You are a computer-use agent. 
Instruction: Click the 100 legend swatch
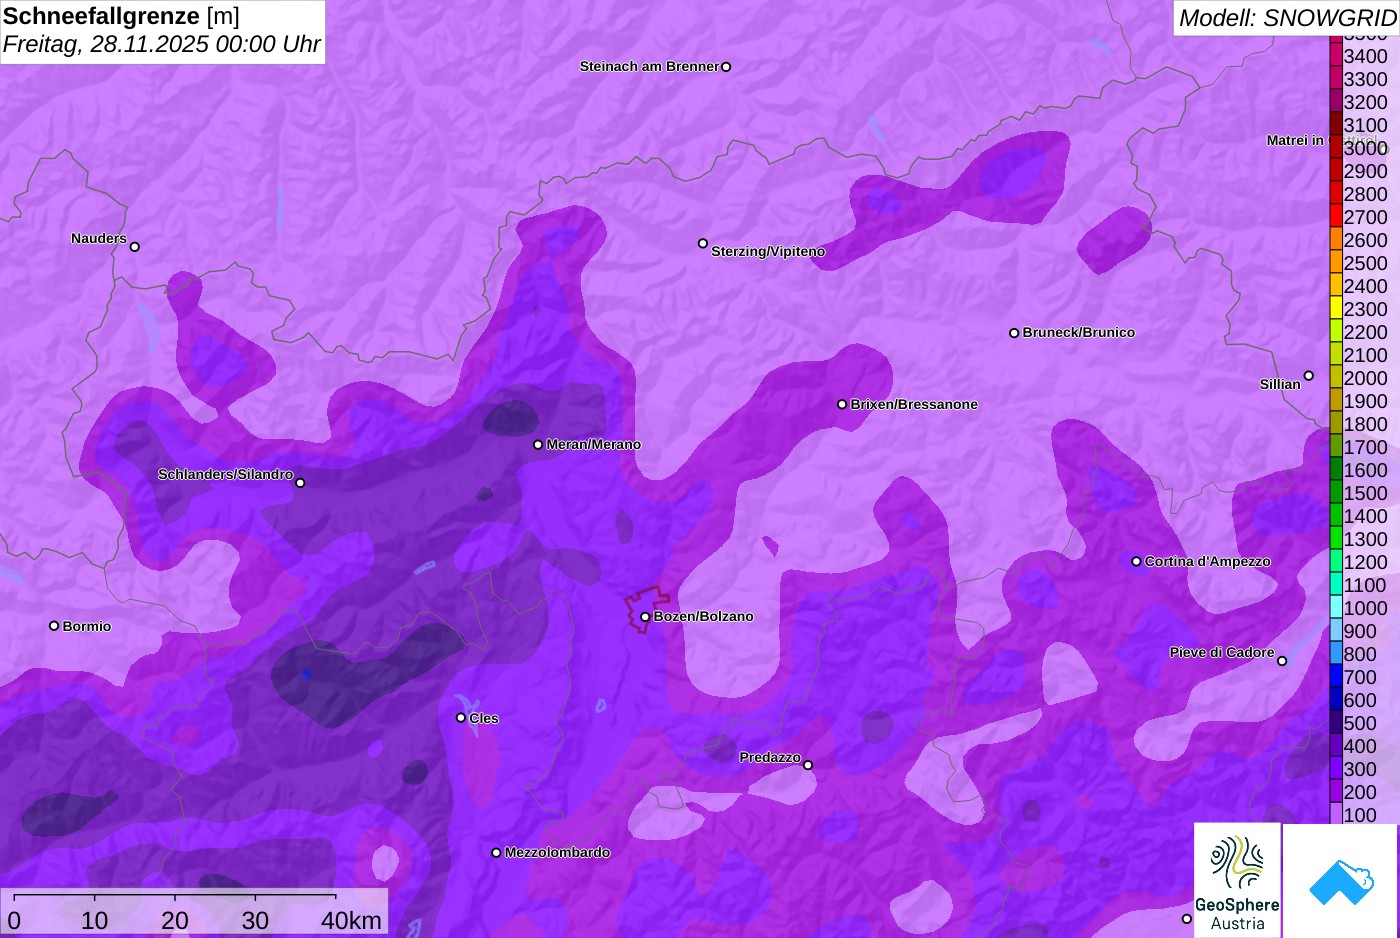(1335, 814)
